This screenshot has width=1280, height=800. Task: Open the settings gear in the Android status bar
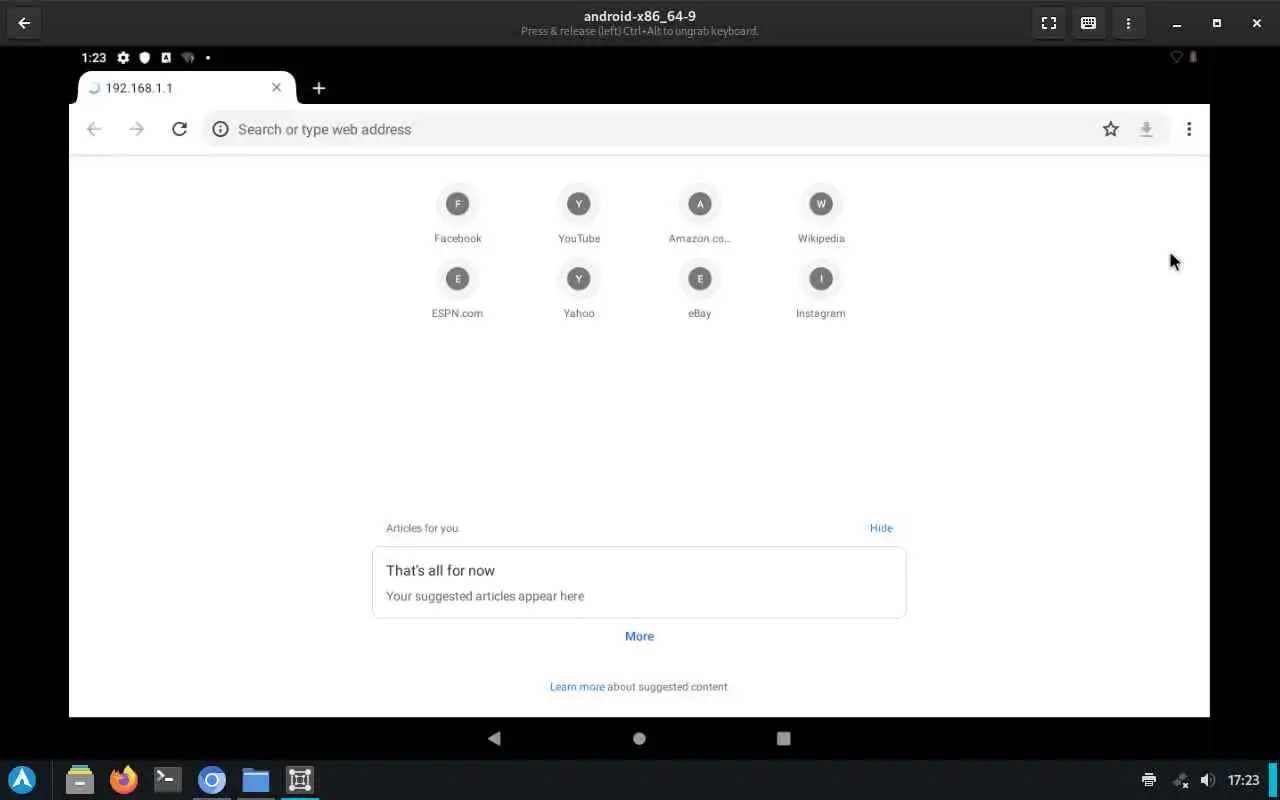pos(123,58)
